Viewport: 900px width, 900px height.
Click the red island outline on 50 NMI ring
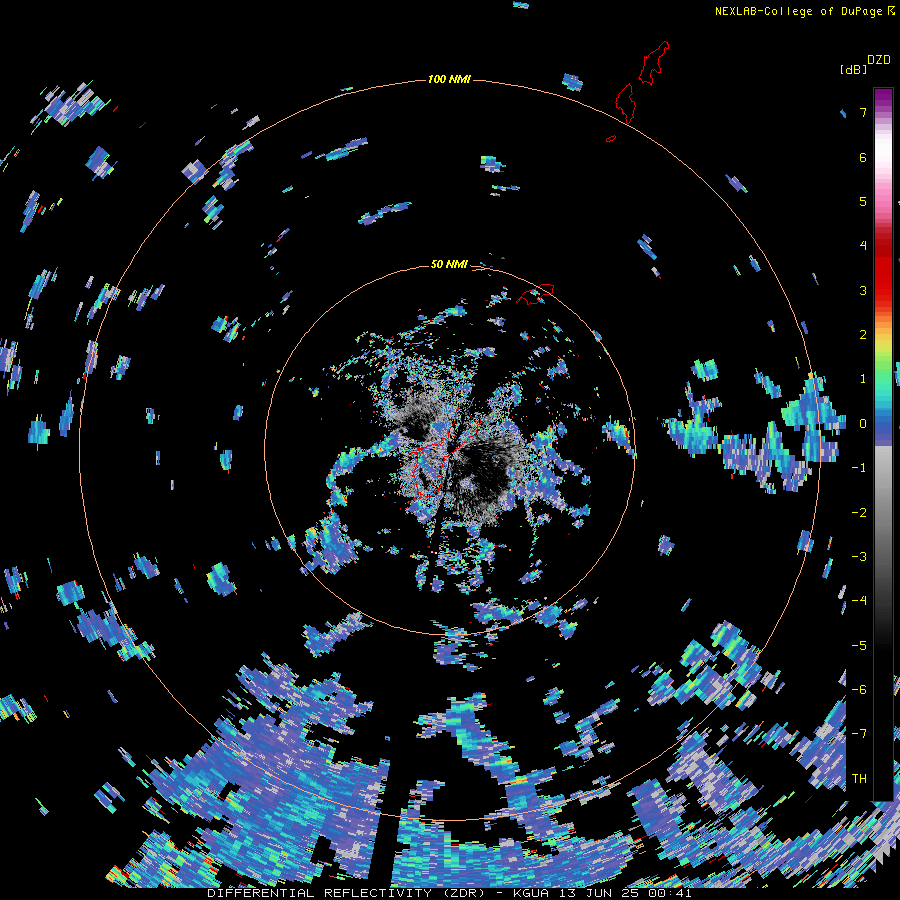535,294
